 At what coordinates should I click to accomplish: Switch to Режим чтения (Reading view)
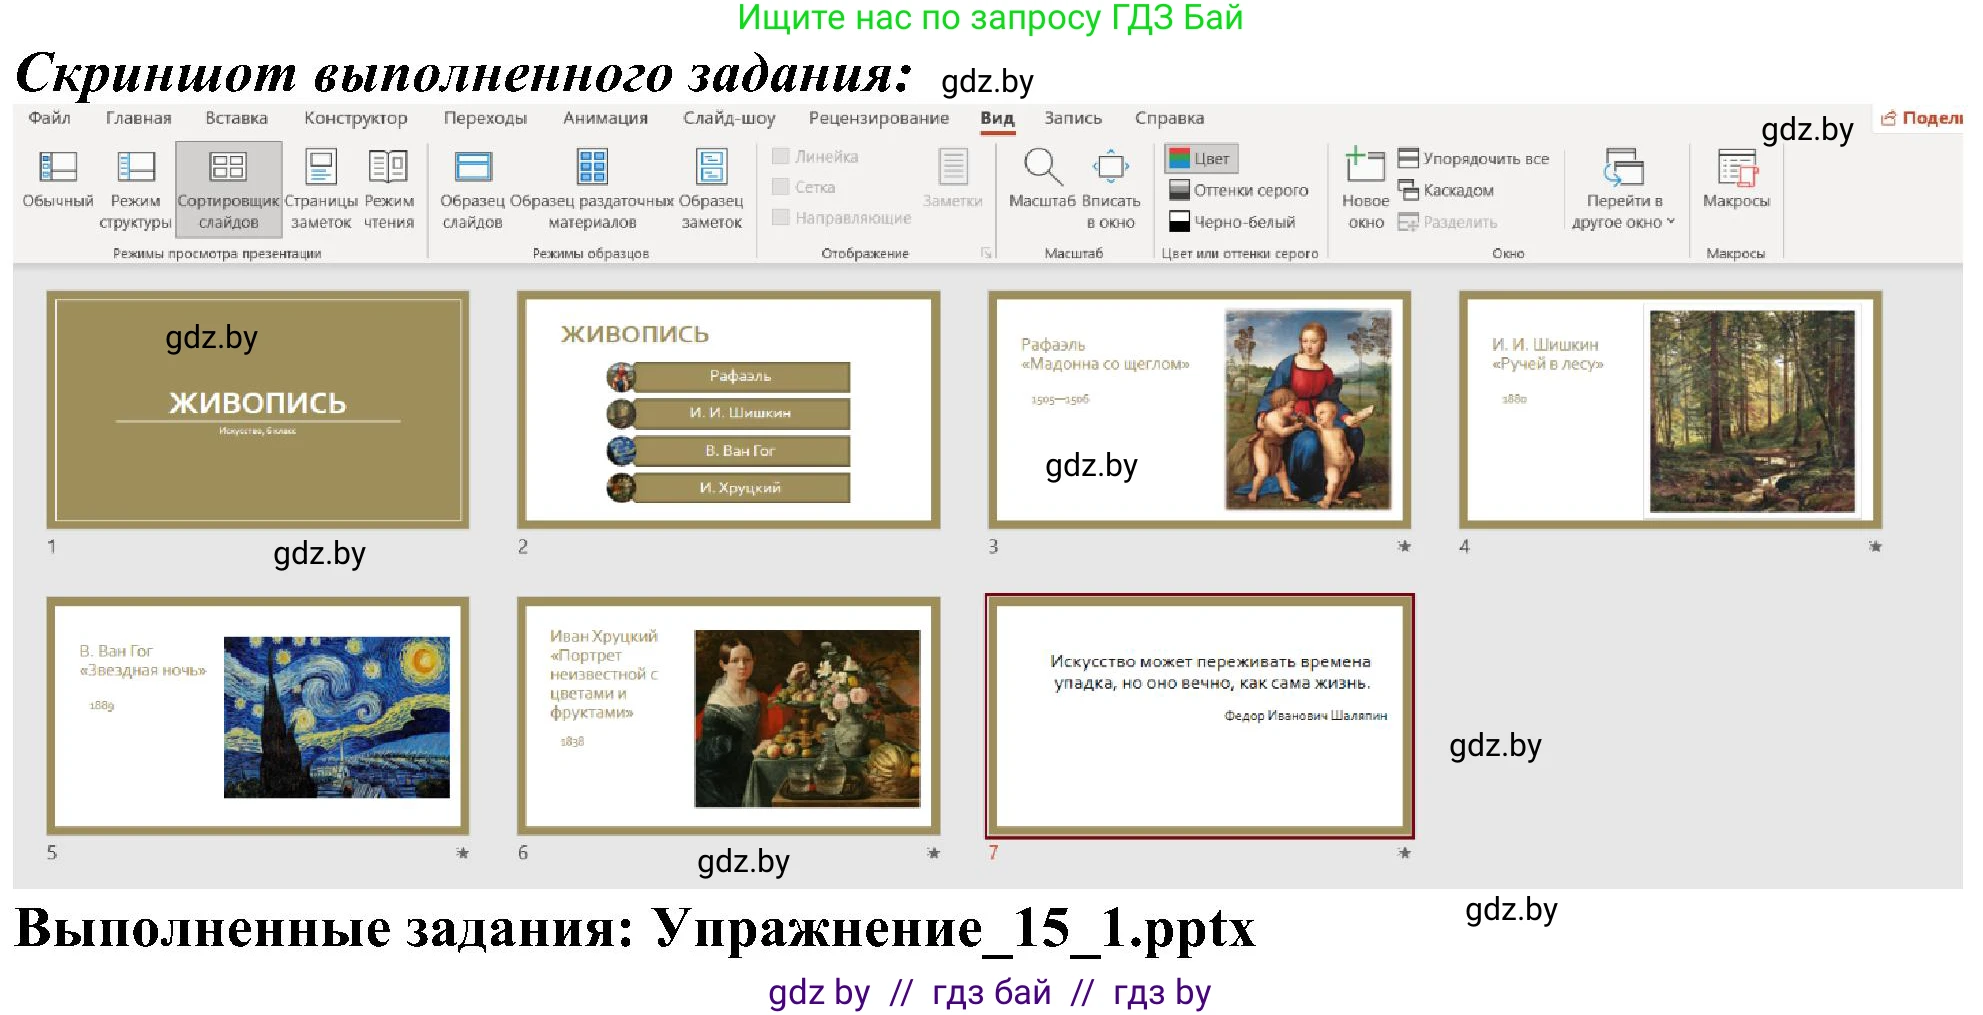tap(389, 190)
